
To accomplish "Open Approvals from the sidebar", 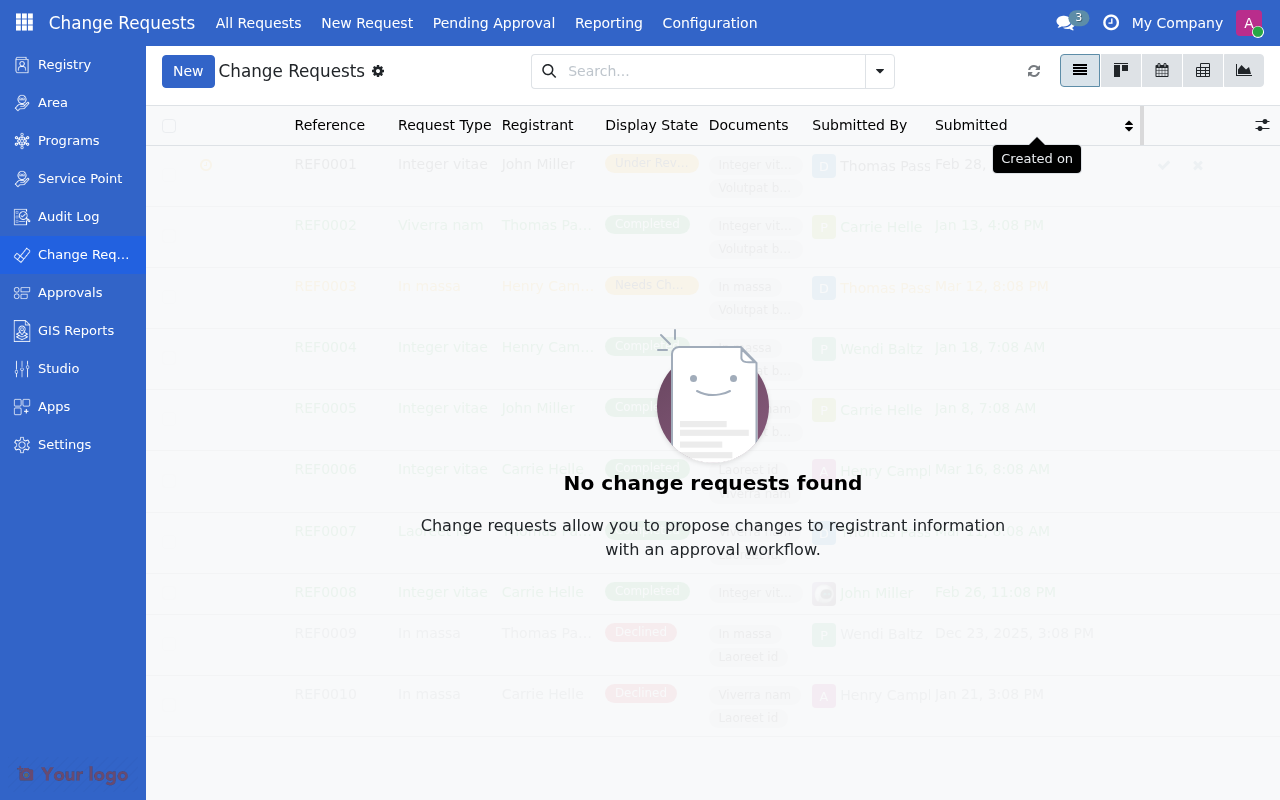I will (70, 292).
